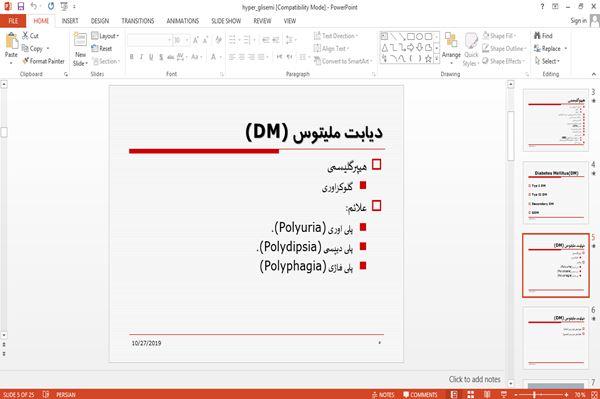Open the font name combo box
Image resolution: width=600 pixels, height=399 pixels.
(x=149, y=40)
